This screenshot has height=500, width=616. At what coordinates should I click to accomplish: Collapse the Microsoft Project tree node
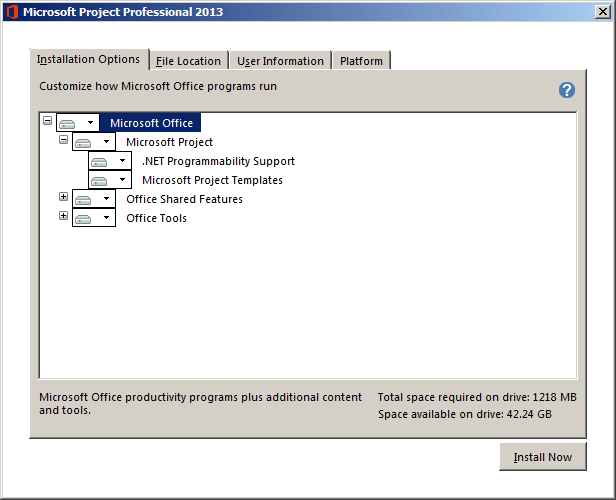point(63,139)
